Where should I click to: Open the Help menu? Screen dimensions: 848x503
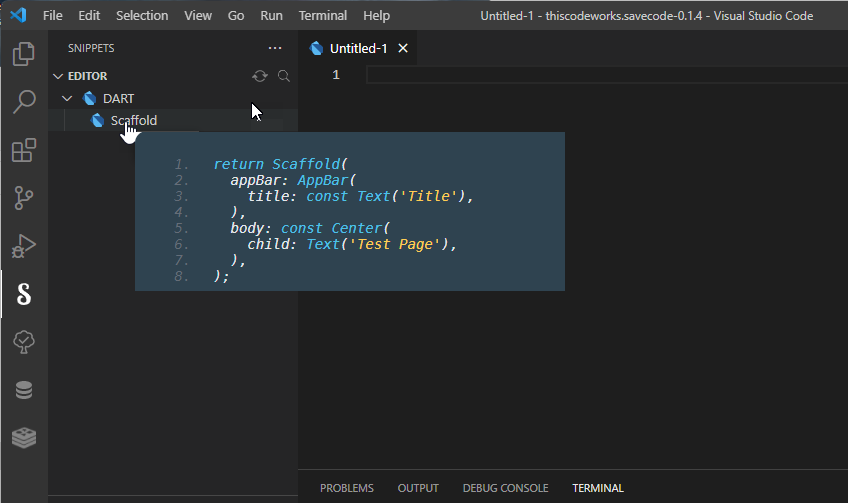pos(376,16)
